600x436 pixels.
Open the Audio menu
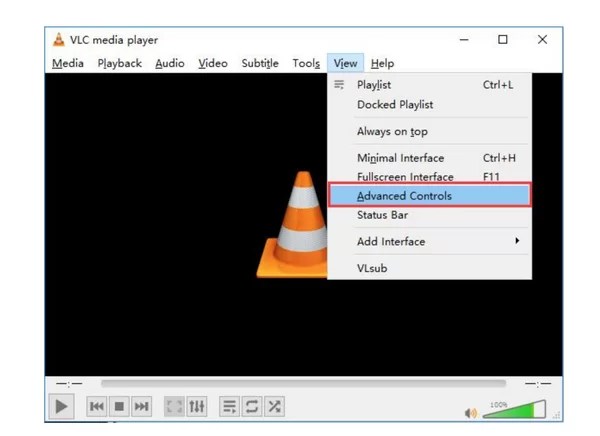coord(170,63)
